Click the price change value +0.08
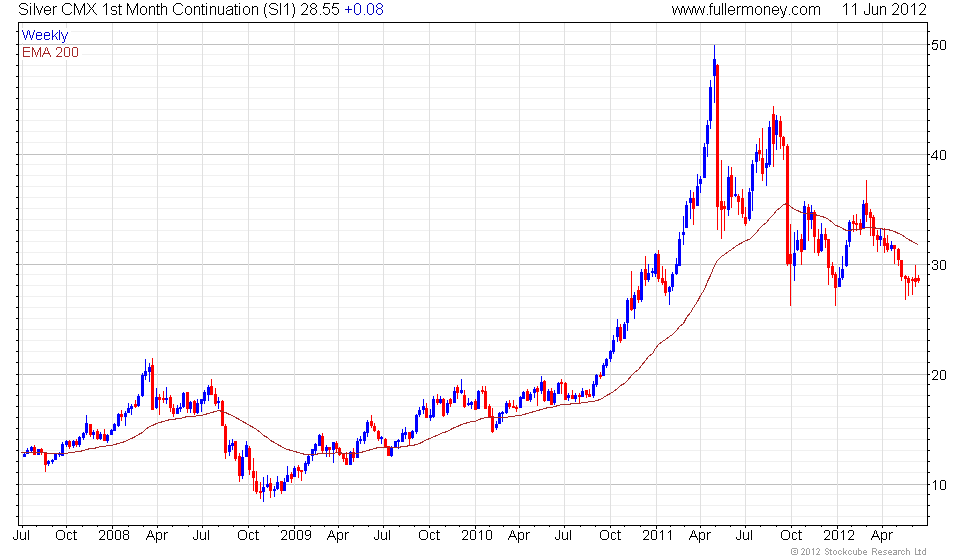The image size is (980, 560). tap(364, 9)
